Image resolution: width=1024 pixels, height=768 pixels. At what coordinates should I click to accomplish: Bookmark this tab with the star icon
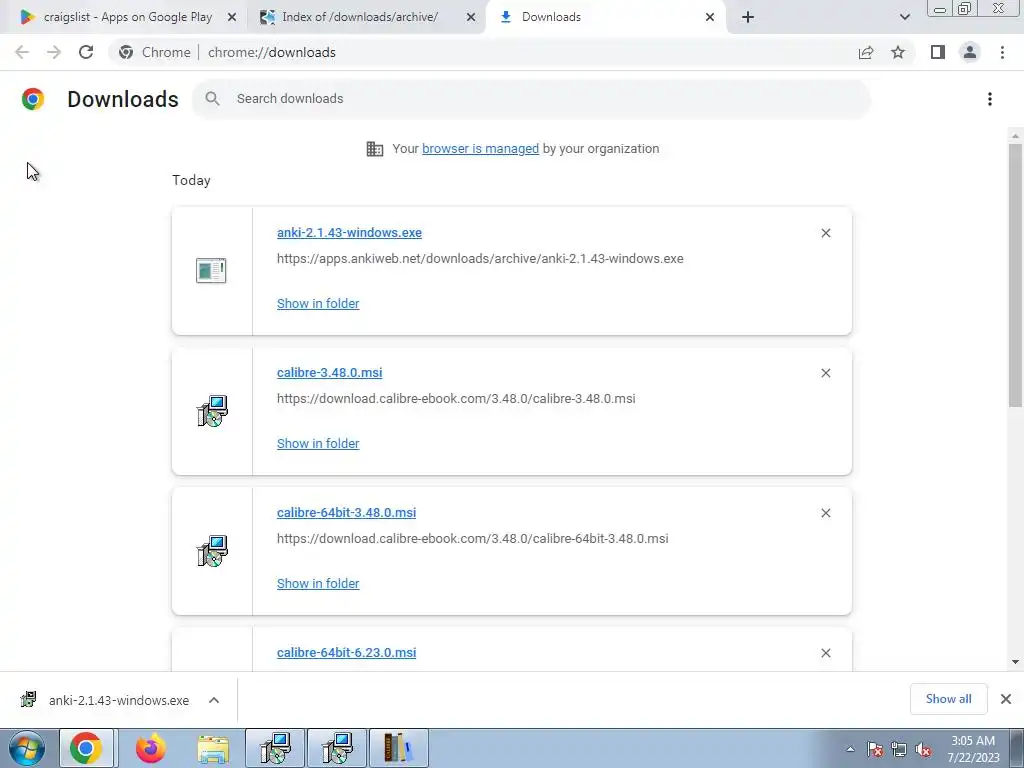[x=898, y=52]
